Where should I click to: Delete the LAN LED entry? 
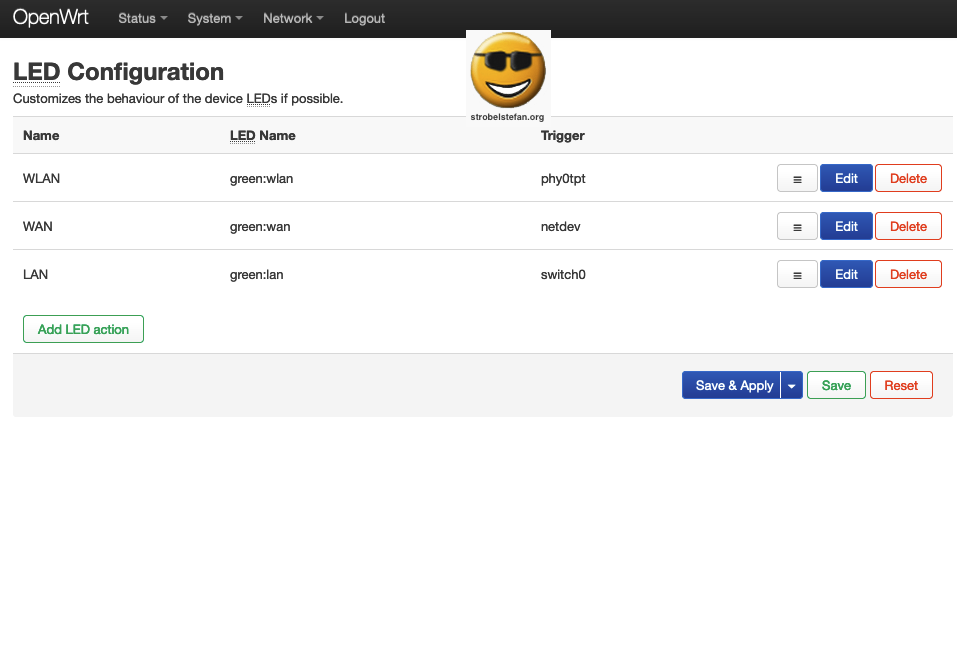click(908, 275)
